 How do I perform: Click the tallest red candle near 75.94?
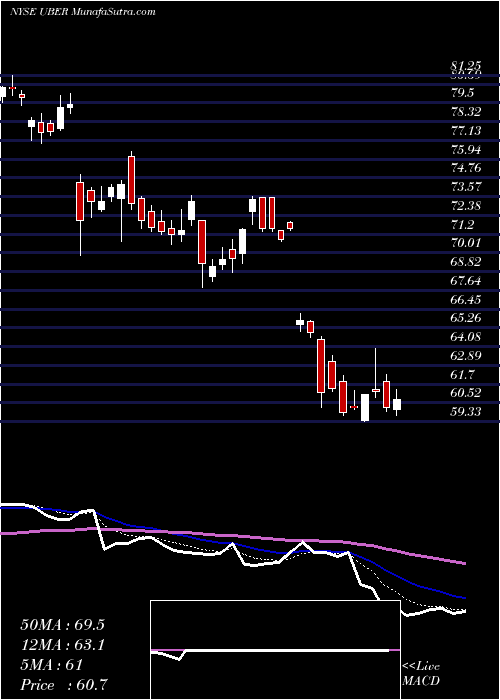(131, 180)
